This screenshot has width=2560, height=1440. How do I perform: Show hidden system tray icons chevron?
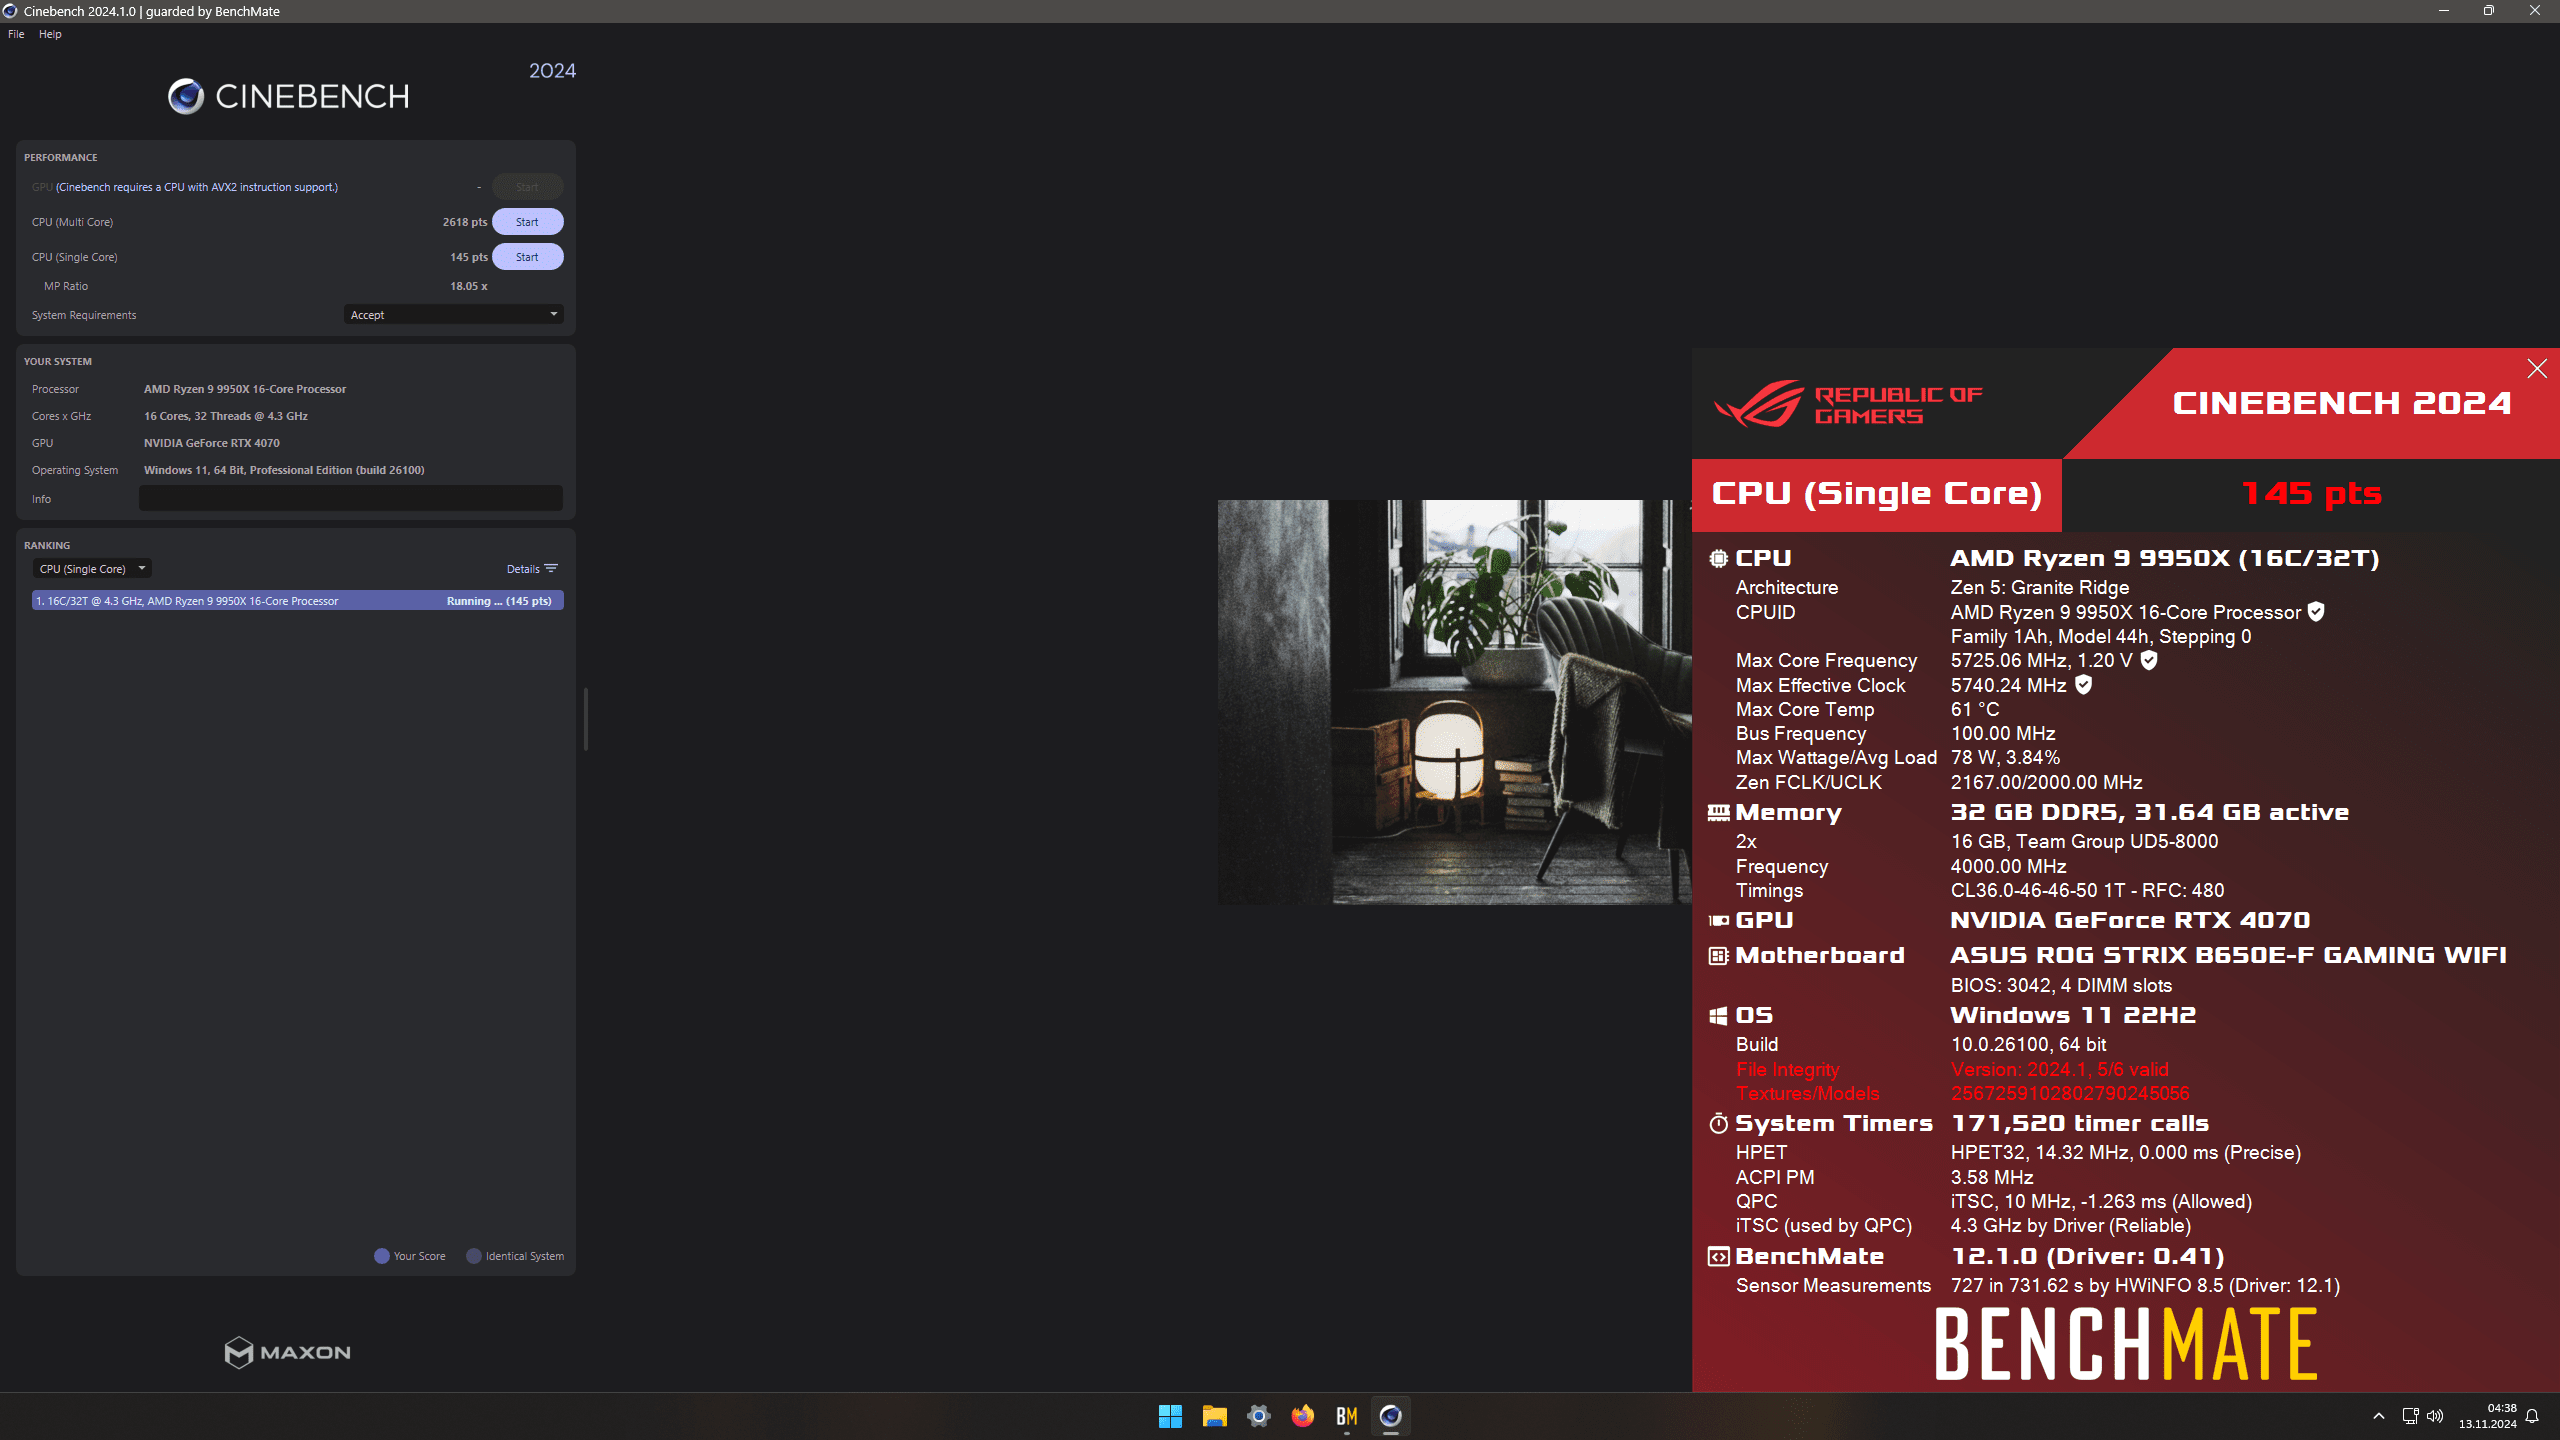click(x=2379, y=1416)
